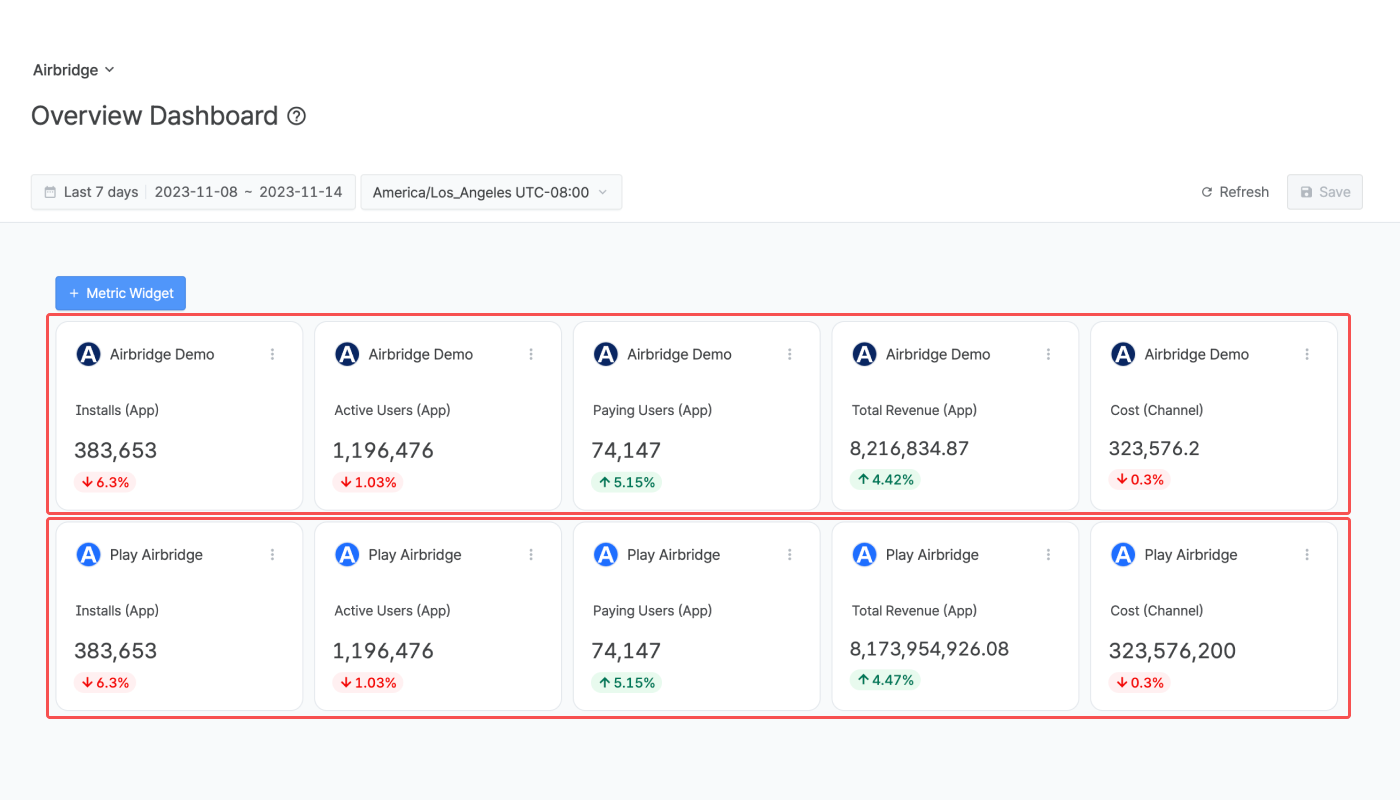
Task: Click Play Airbridge app logo on Cost card
Action: pos(1123,554)
